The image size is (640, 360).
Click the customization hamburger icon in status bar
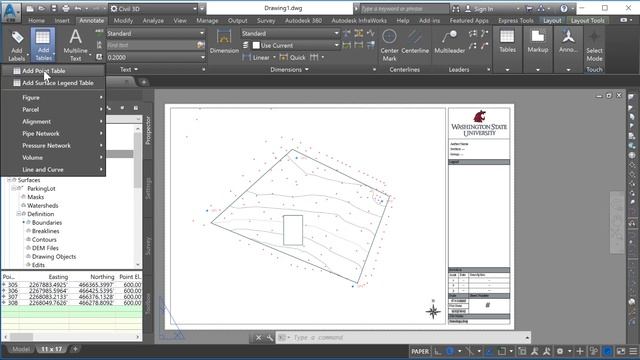[633, 351]
